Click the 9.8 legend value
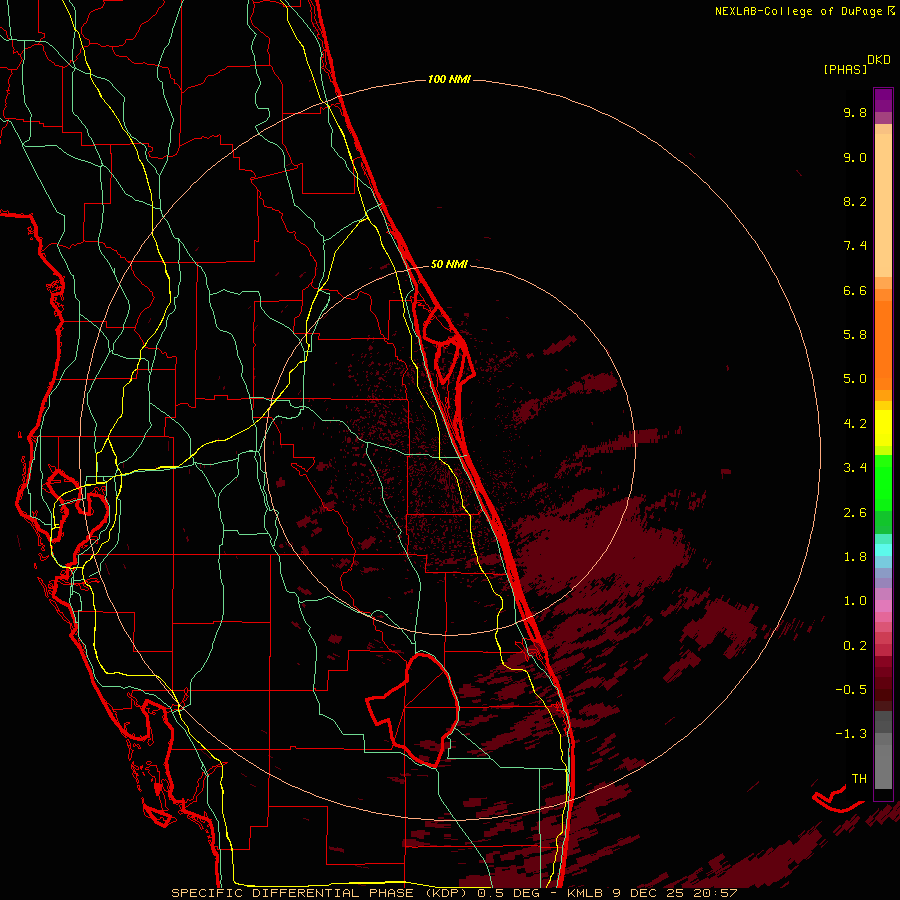 855,112
